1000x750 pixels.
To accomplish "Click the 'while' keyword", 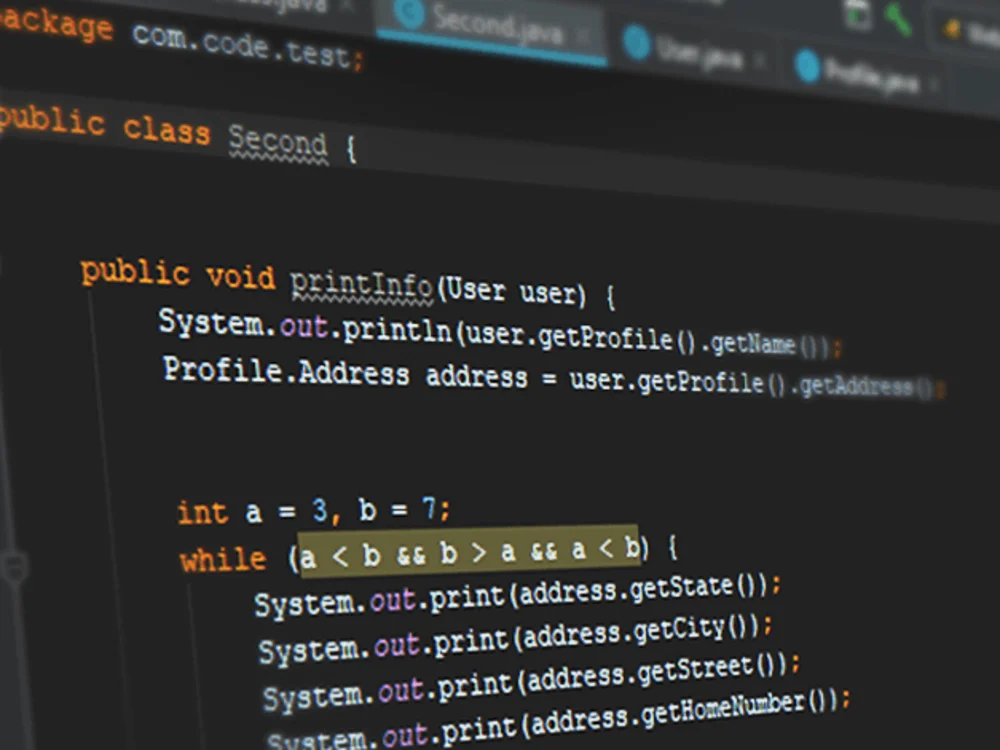I will [x=223, y=560].
